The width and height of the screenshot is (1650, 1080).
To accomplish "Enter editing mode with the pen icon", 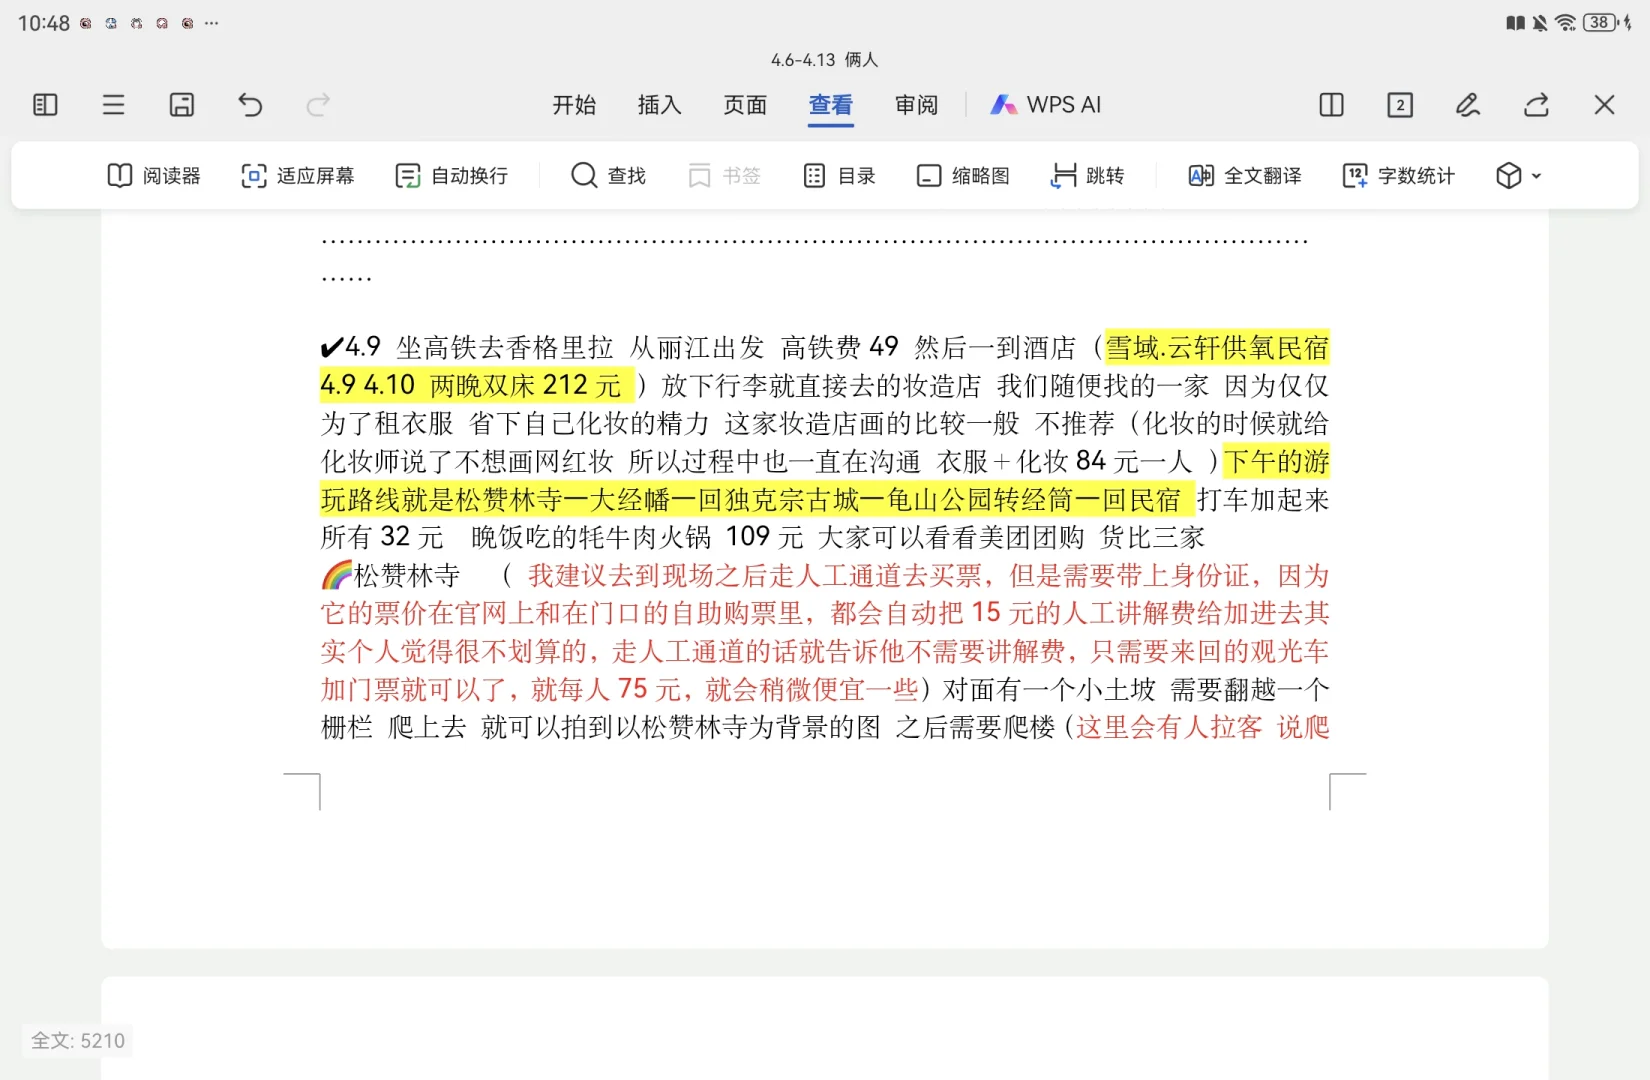I will [x=1467, y=104].
